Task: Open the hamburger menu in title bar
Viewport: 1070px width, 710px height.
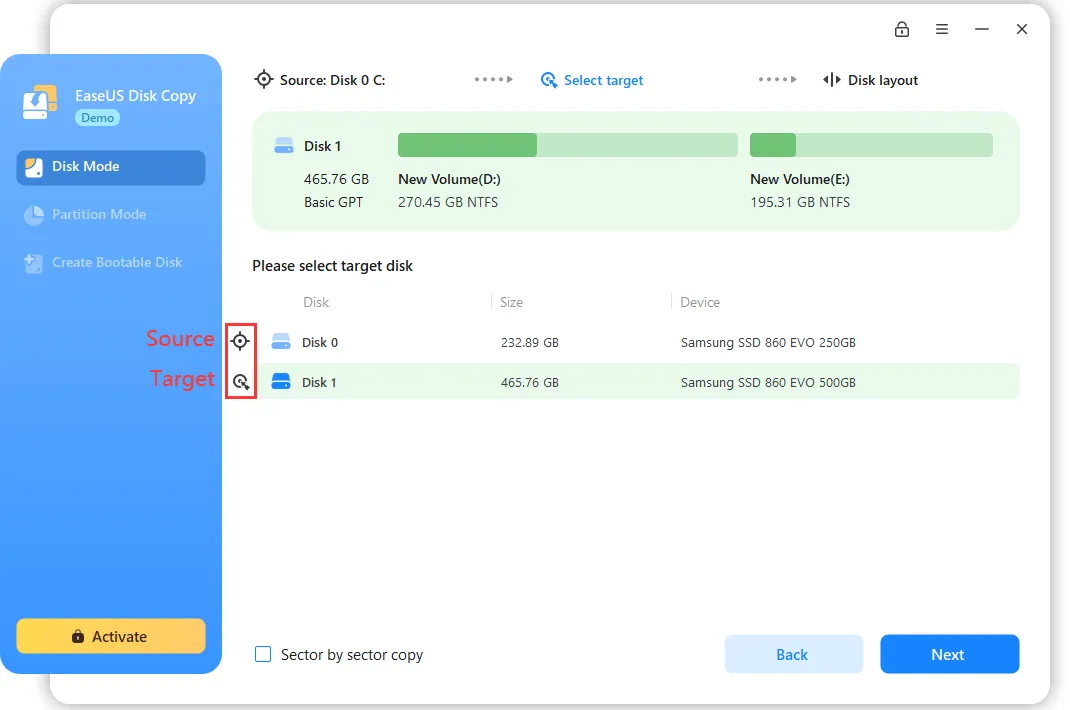Action: point(942,29)
